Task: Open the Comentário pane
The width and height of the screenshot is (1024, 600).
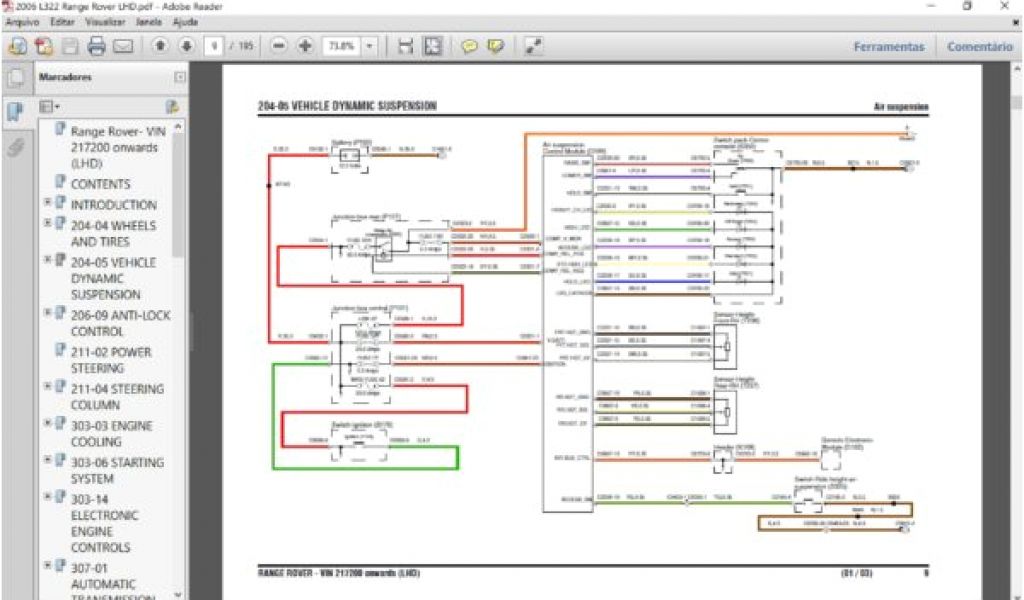Action: [x=979, y=46]
